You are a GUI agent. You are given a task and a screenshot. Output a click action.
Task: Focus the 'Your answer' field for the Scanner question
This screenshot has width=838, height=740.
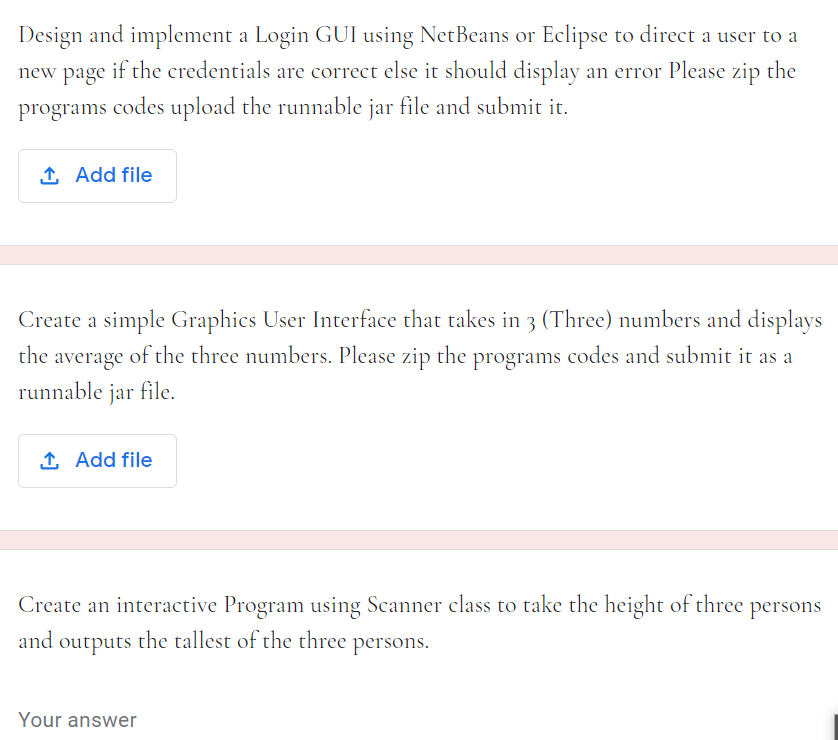(x=77, y=719)
